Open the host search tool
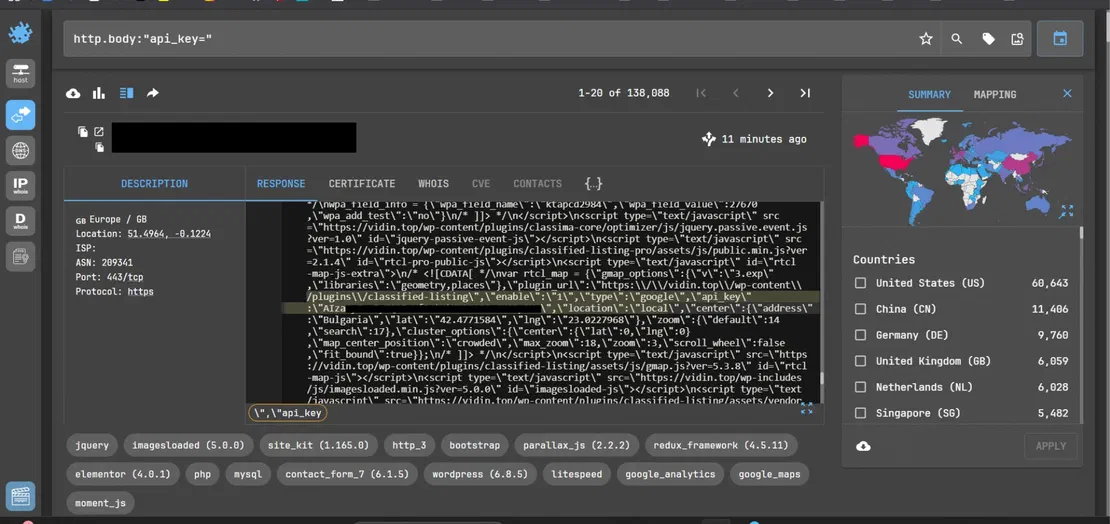 (x=21, y=74)
